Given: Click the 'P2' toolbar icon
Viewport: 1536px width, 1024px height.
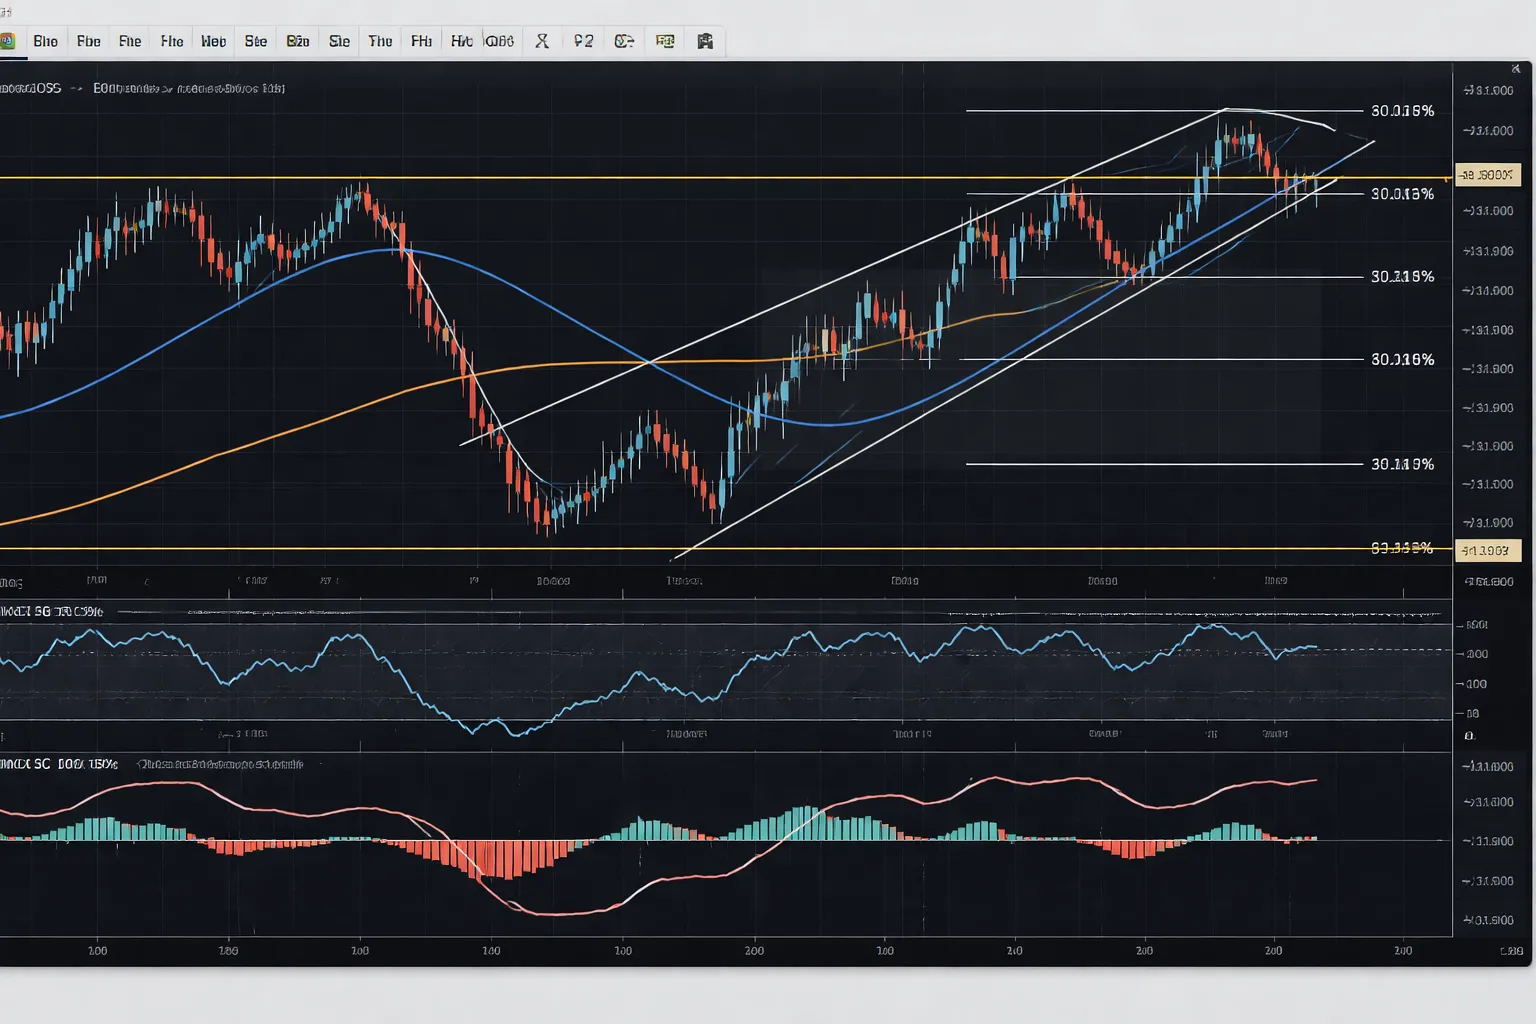Looking at the screenshot, I should click(x=584, y=41).
